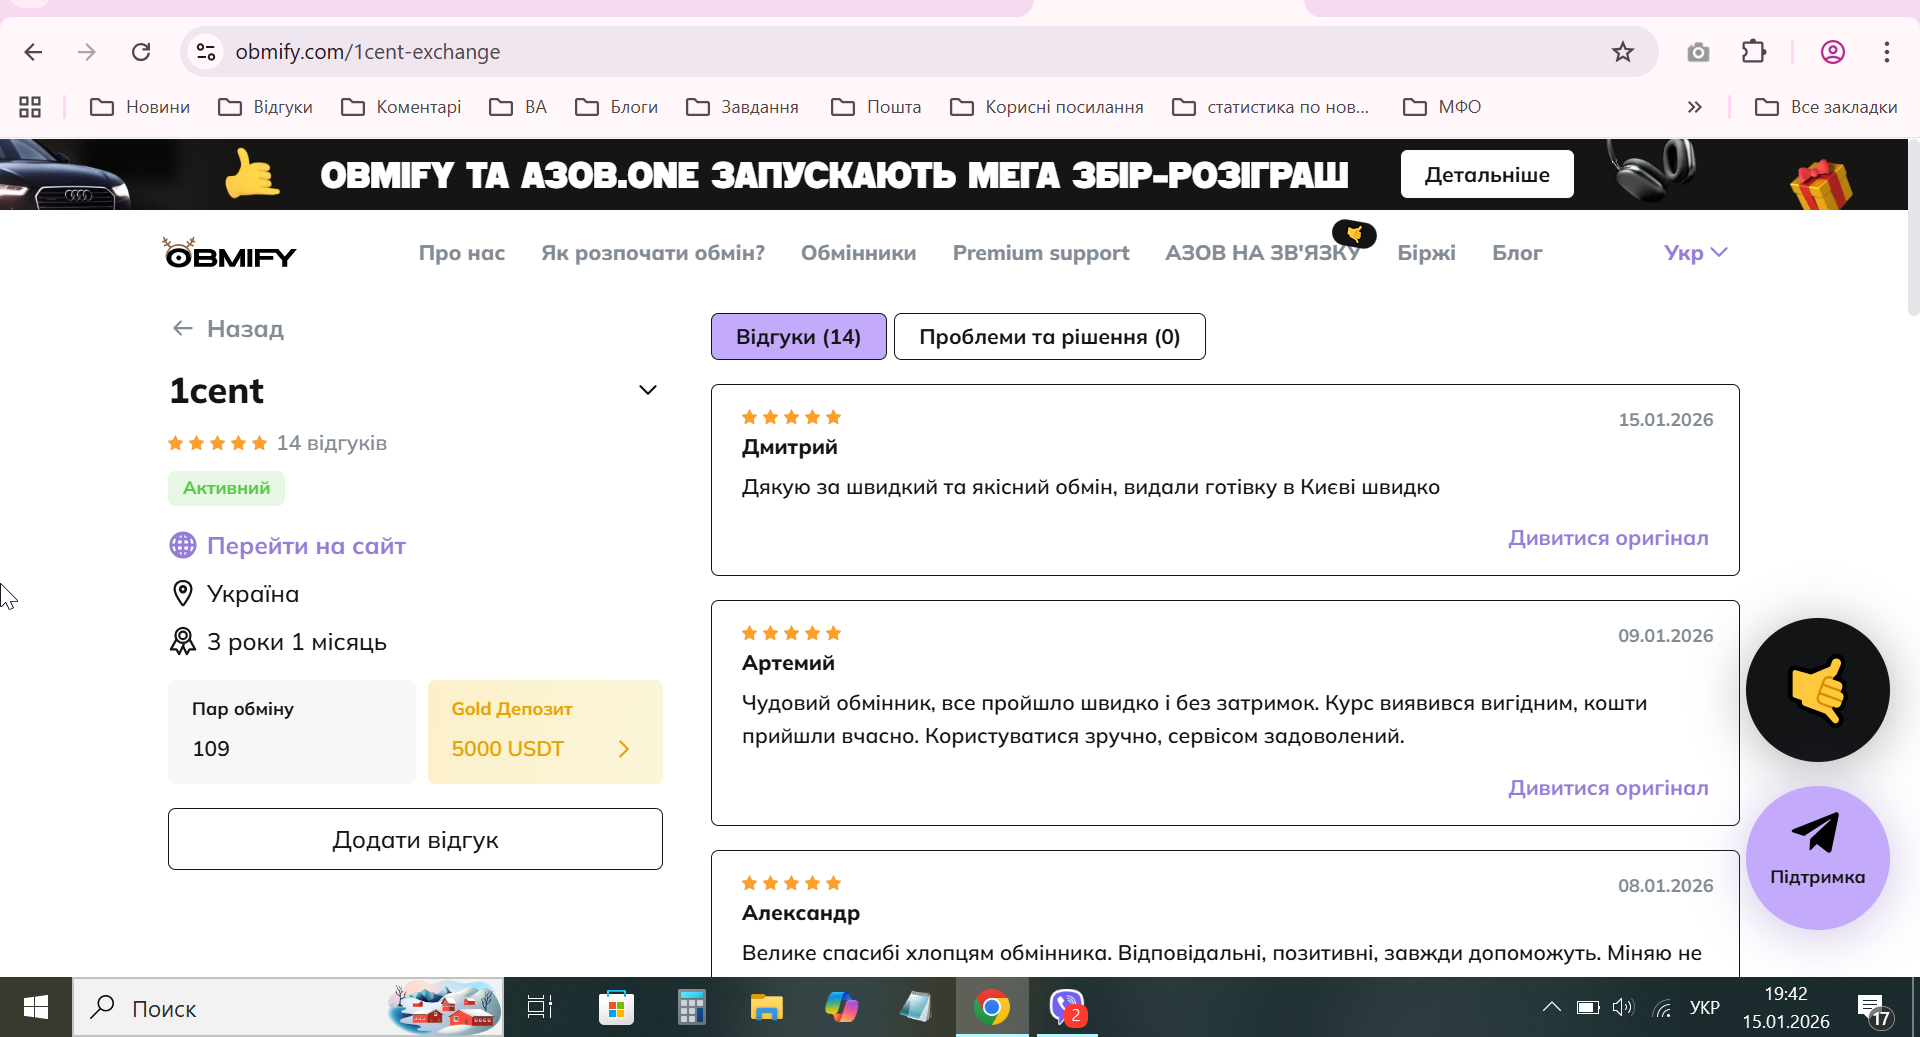Show more bookmarks with double chevron
The image size is (1920, 1037).
tap(1694, 107)
